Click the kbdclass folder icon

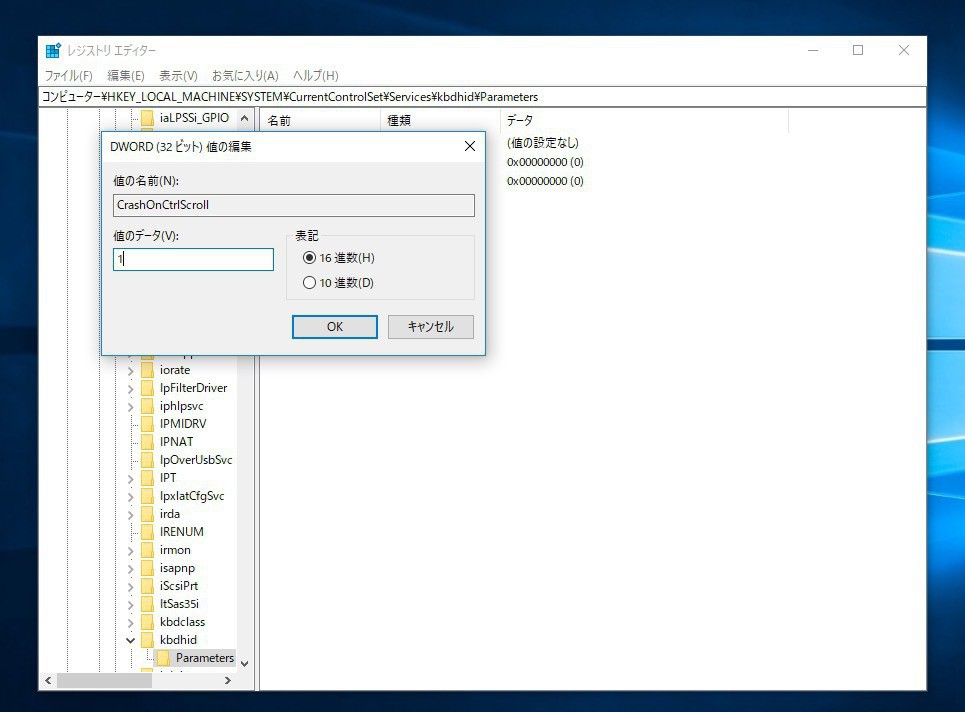tap(147, 622)
